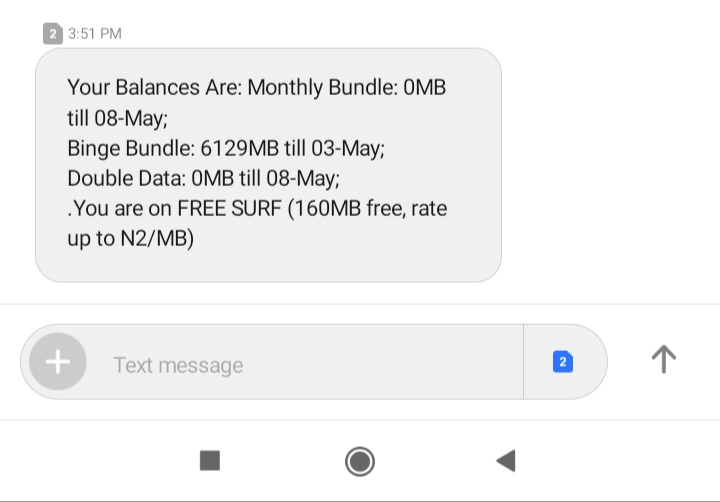This screenshot has width=720, height=502.
Task: Tap gray SIM 2 badge beside timestamp
Action: tap(53, 34)
